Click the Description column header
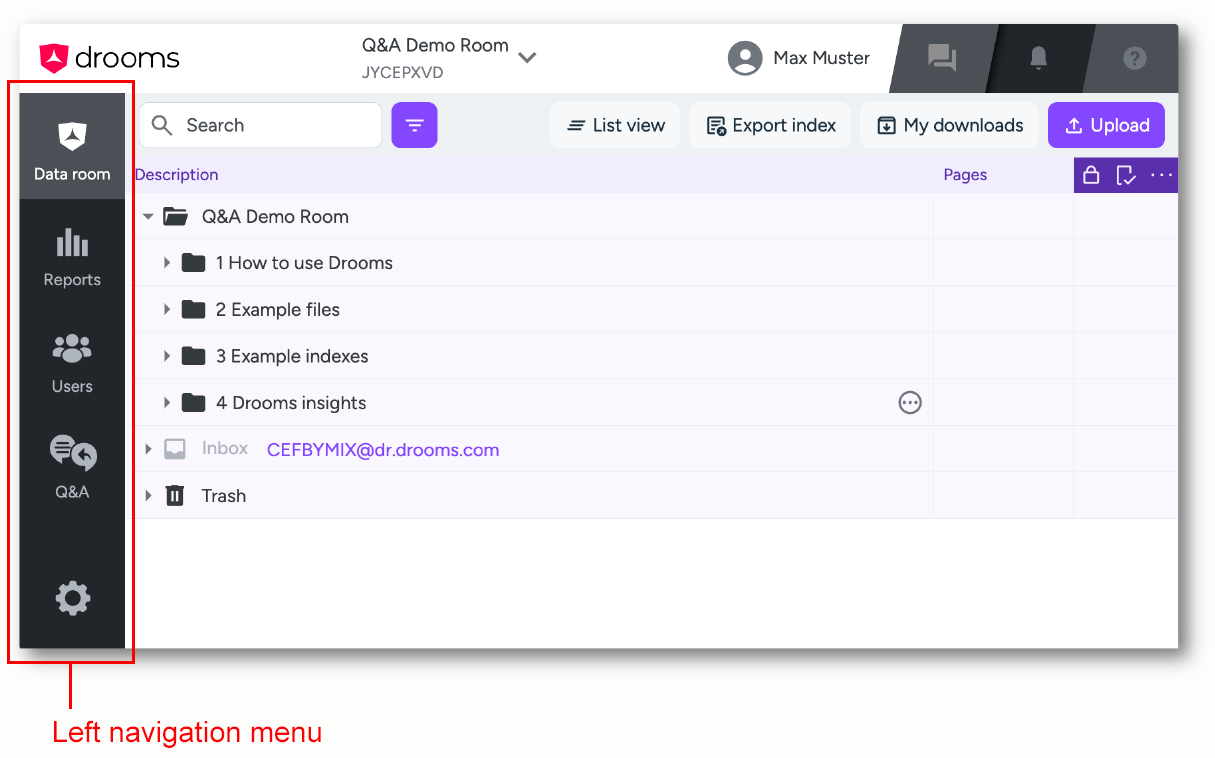The height and width of the screenshot is (758, 1215). click(177, 175)
